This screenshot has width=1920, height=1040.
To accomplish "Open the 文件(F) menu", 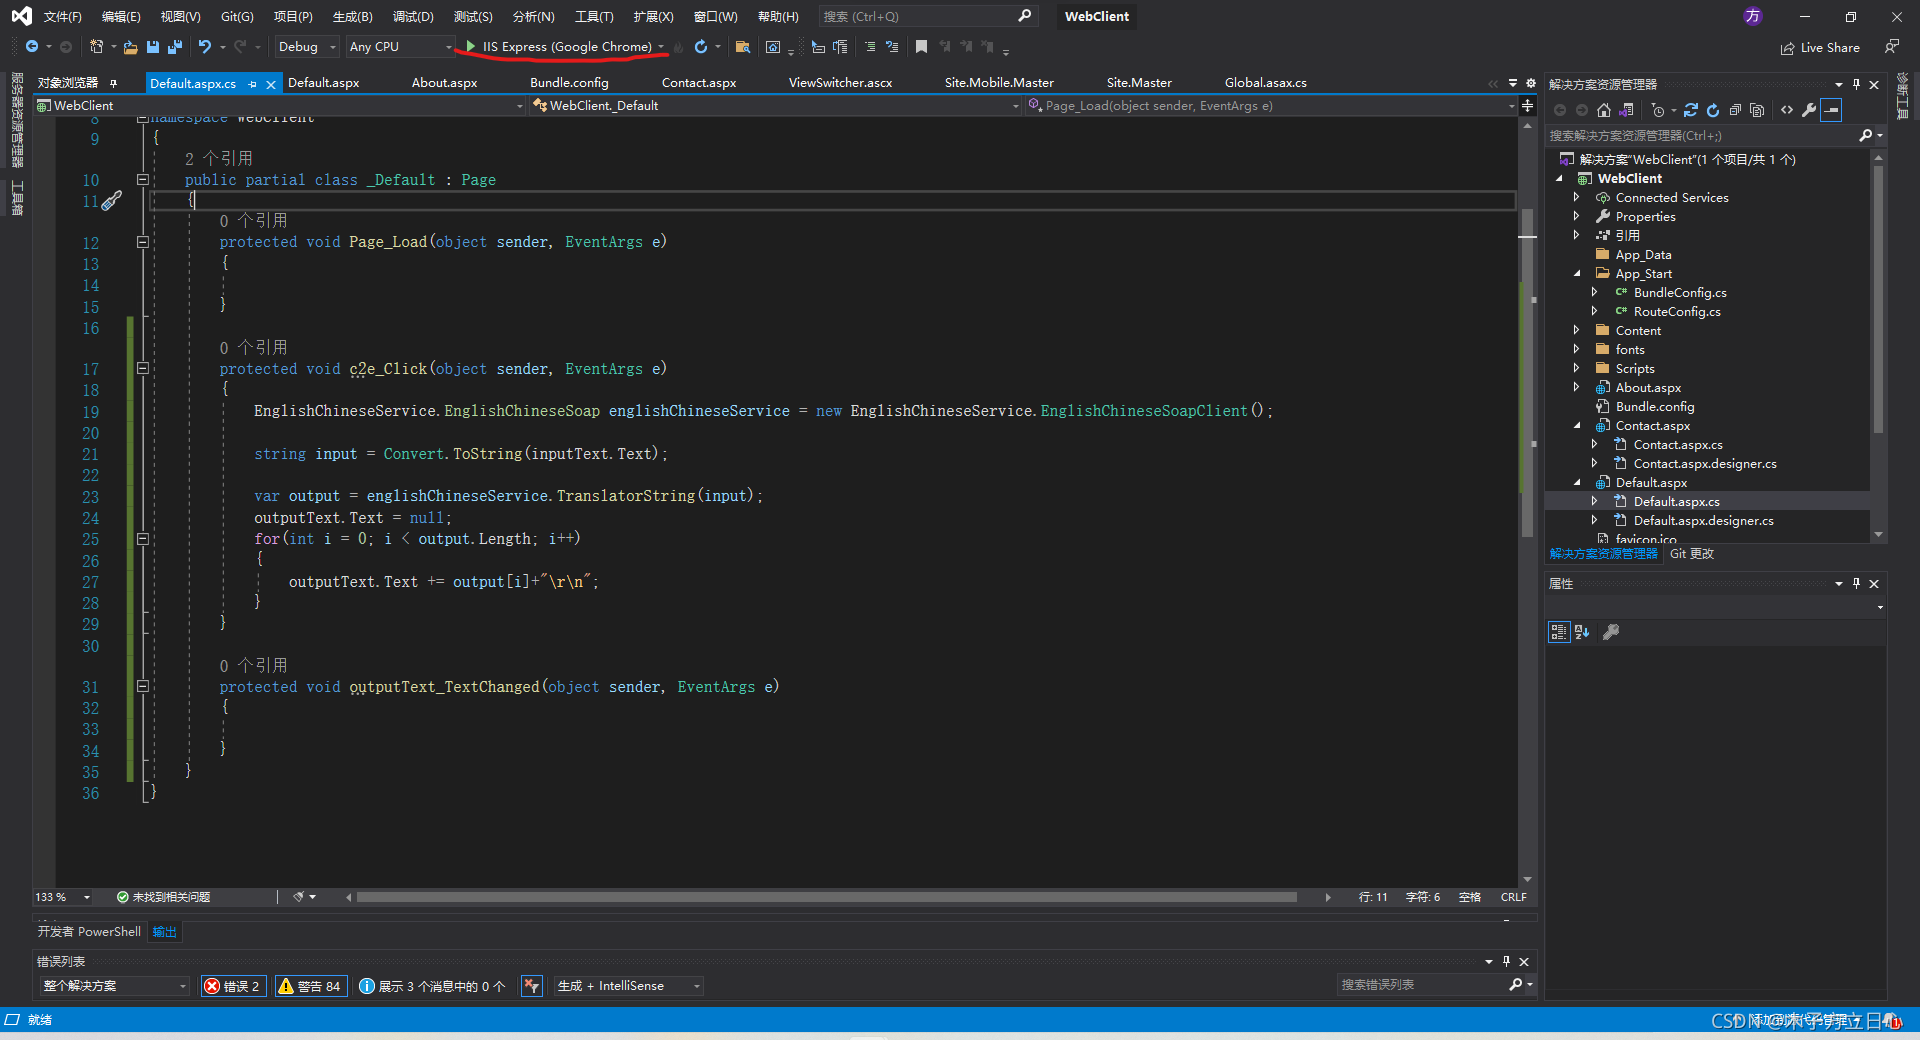I will pos(62,17).
